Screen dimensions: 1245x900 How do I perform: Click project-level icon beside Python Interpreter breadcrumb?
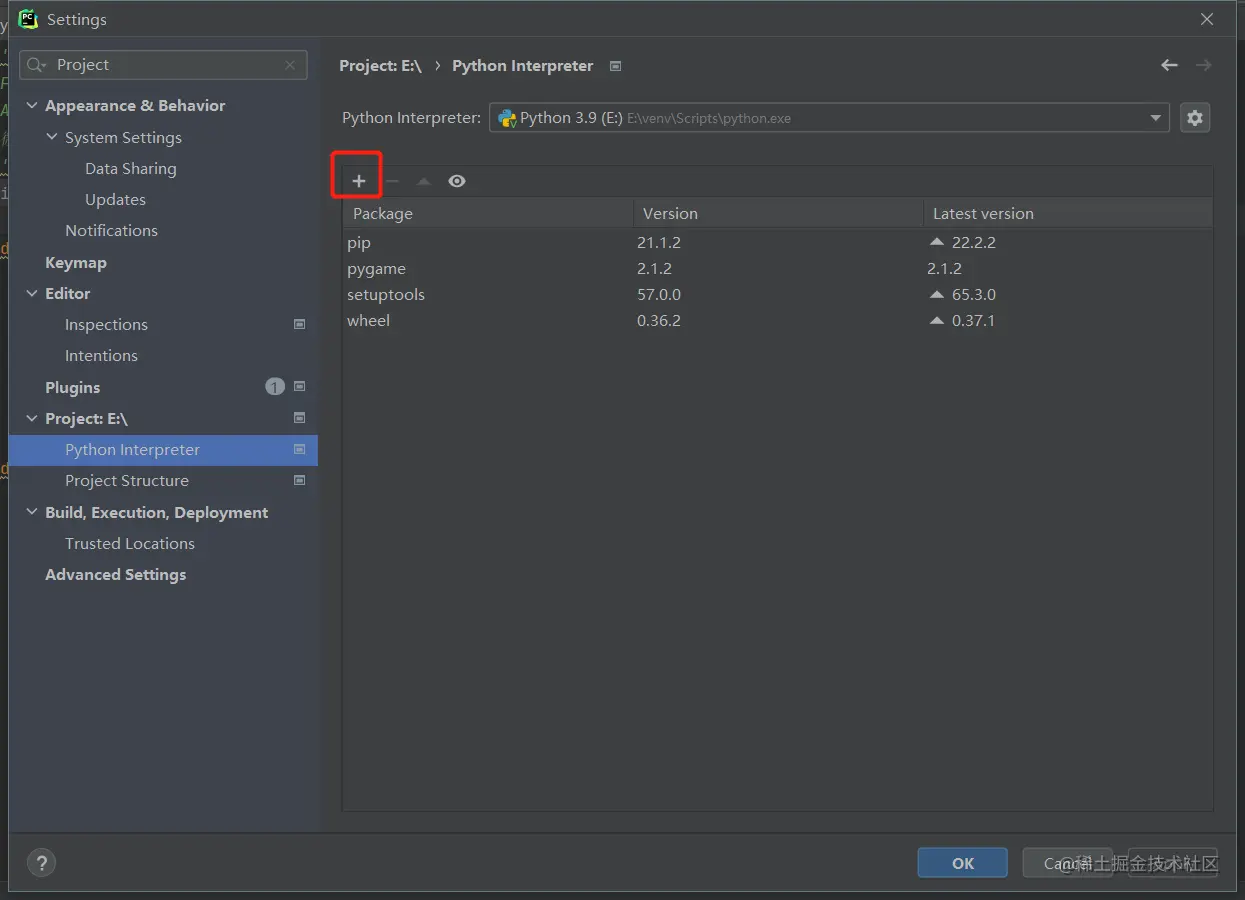pyautogui.click(x=616, y=66)
